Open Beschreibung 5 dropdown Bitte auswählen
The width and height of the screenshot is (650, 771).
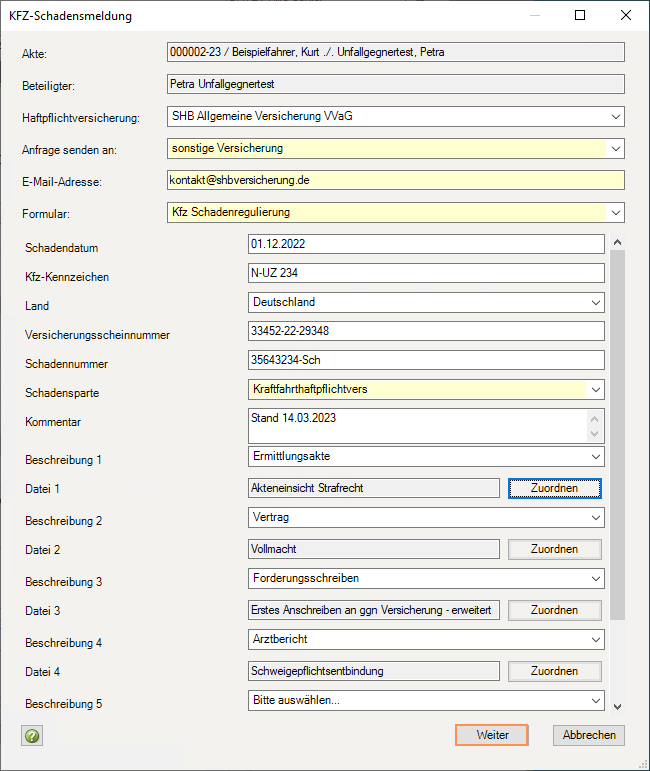click(x=595, y=700)
